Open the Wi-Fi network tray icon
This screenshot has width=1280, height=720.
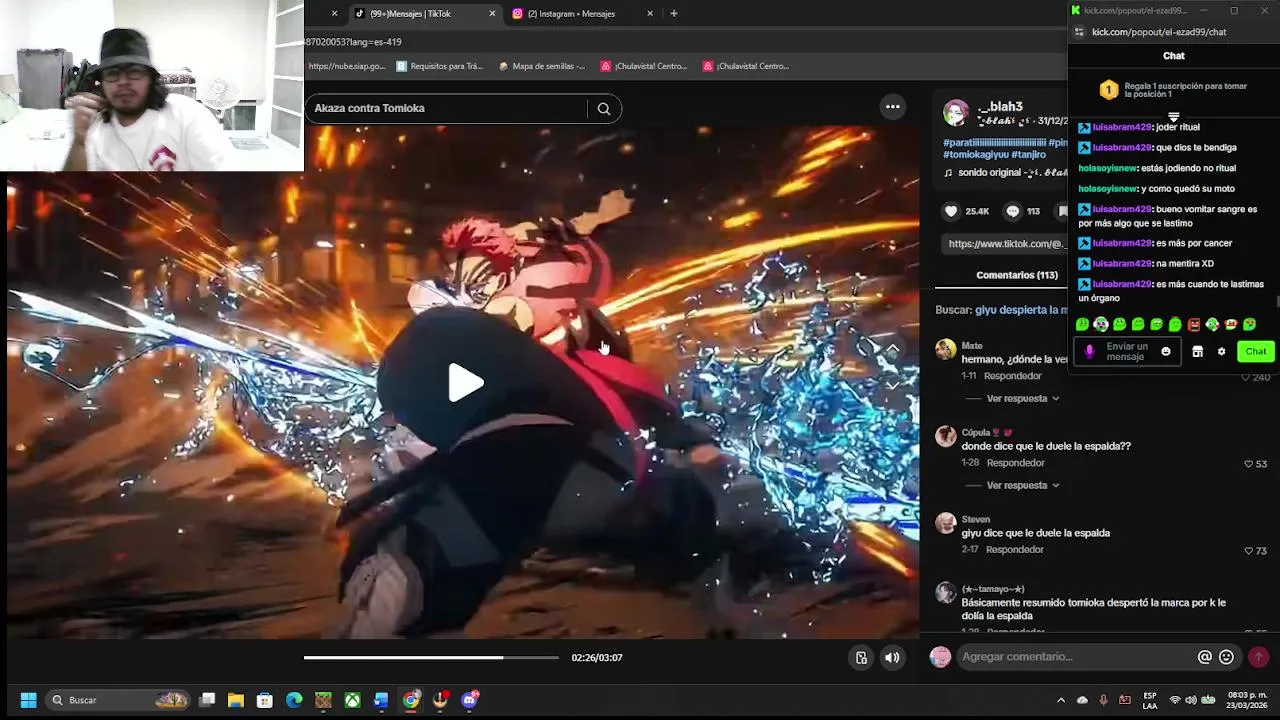tap(1175, 700)
